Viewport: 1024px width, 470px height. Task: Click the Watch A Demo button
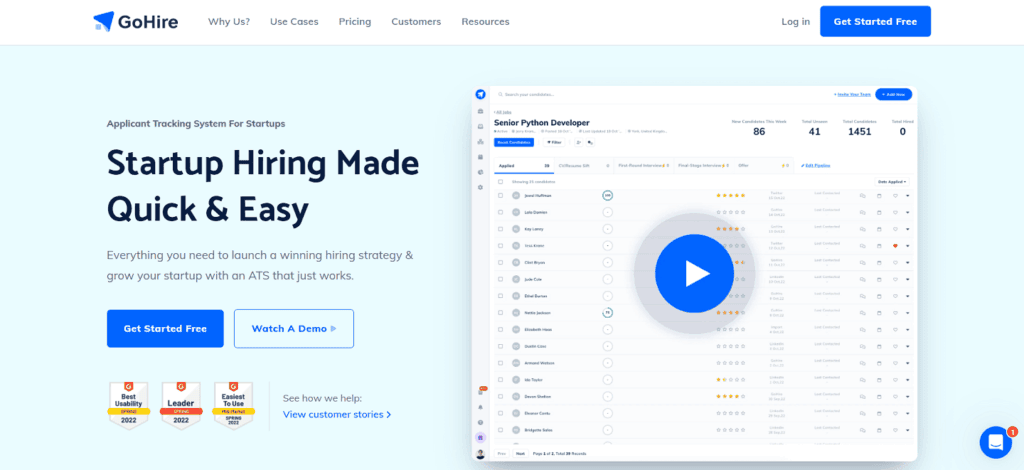[x=293, y=328]
